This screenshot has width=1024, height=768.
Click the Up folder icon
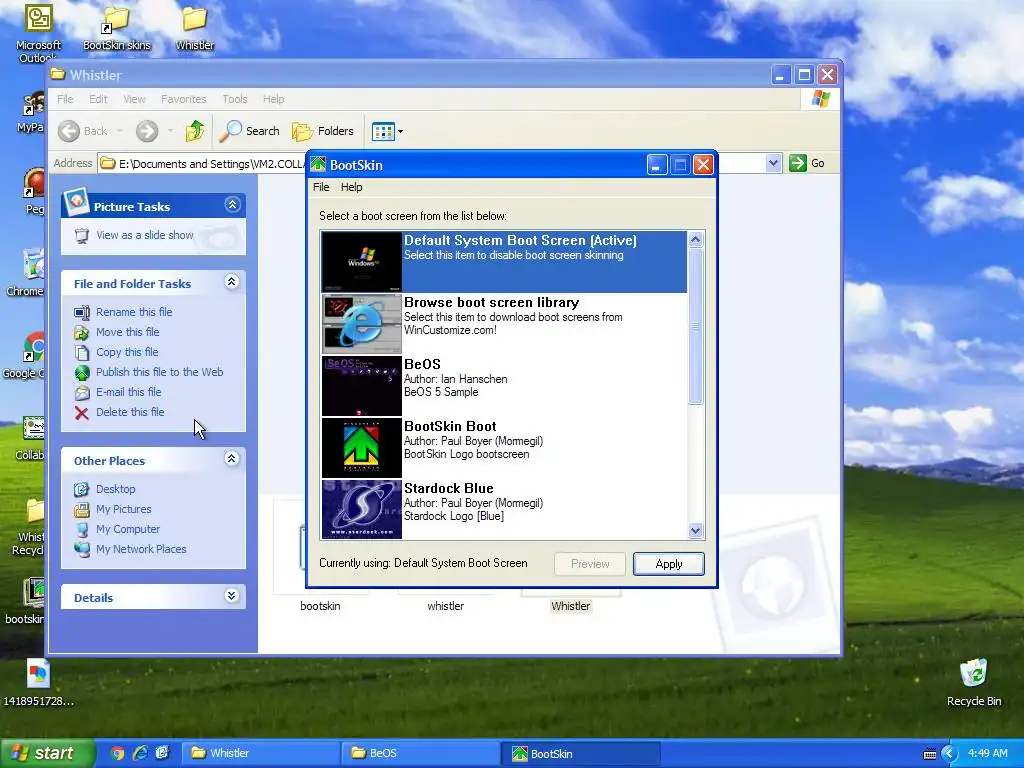195,131
